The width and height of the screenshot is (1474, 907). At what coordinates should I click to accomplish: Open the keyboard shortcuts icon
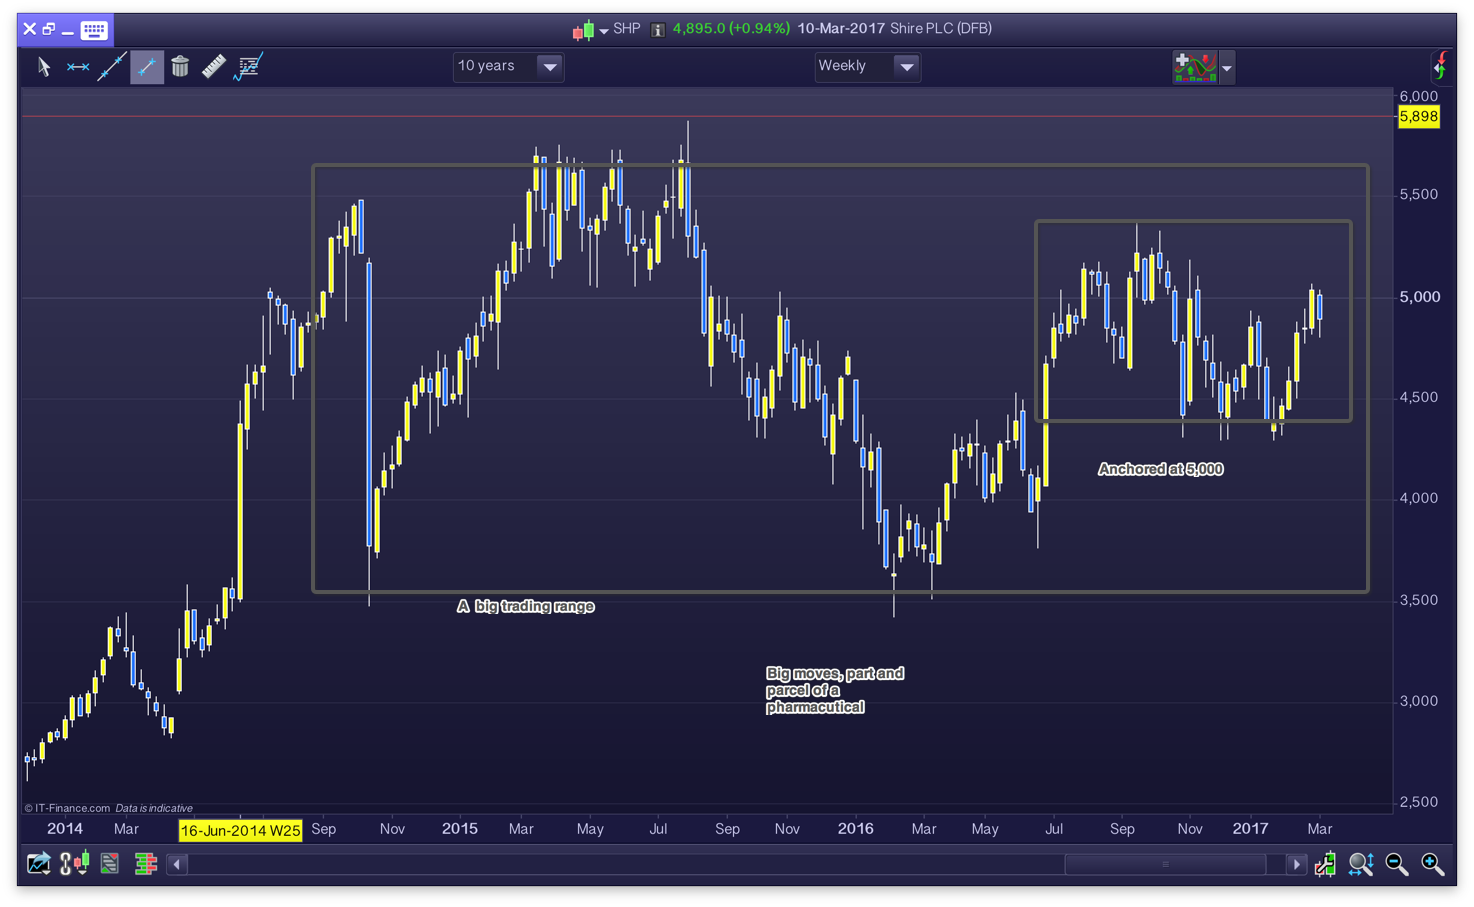pos(94,29)
